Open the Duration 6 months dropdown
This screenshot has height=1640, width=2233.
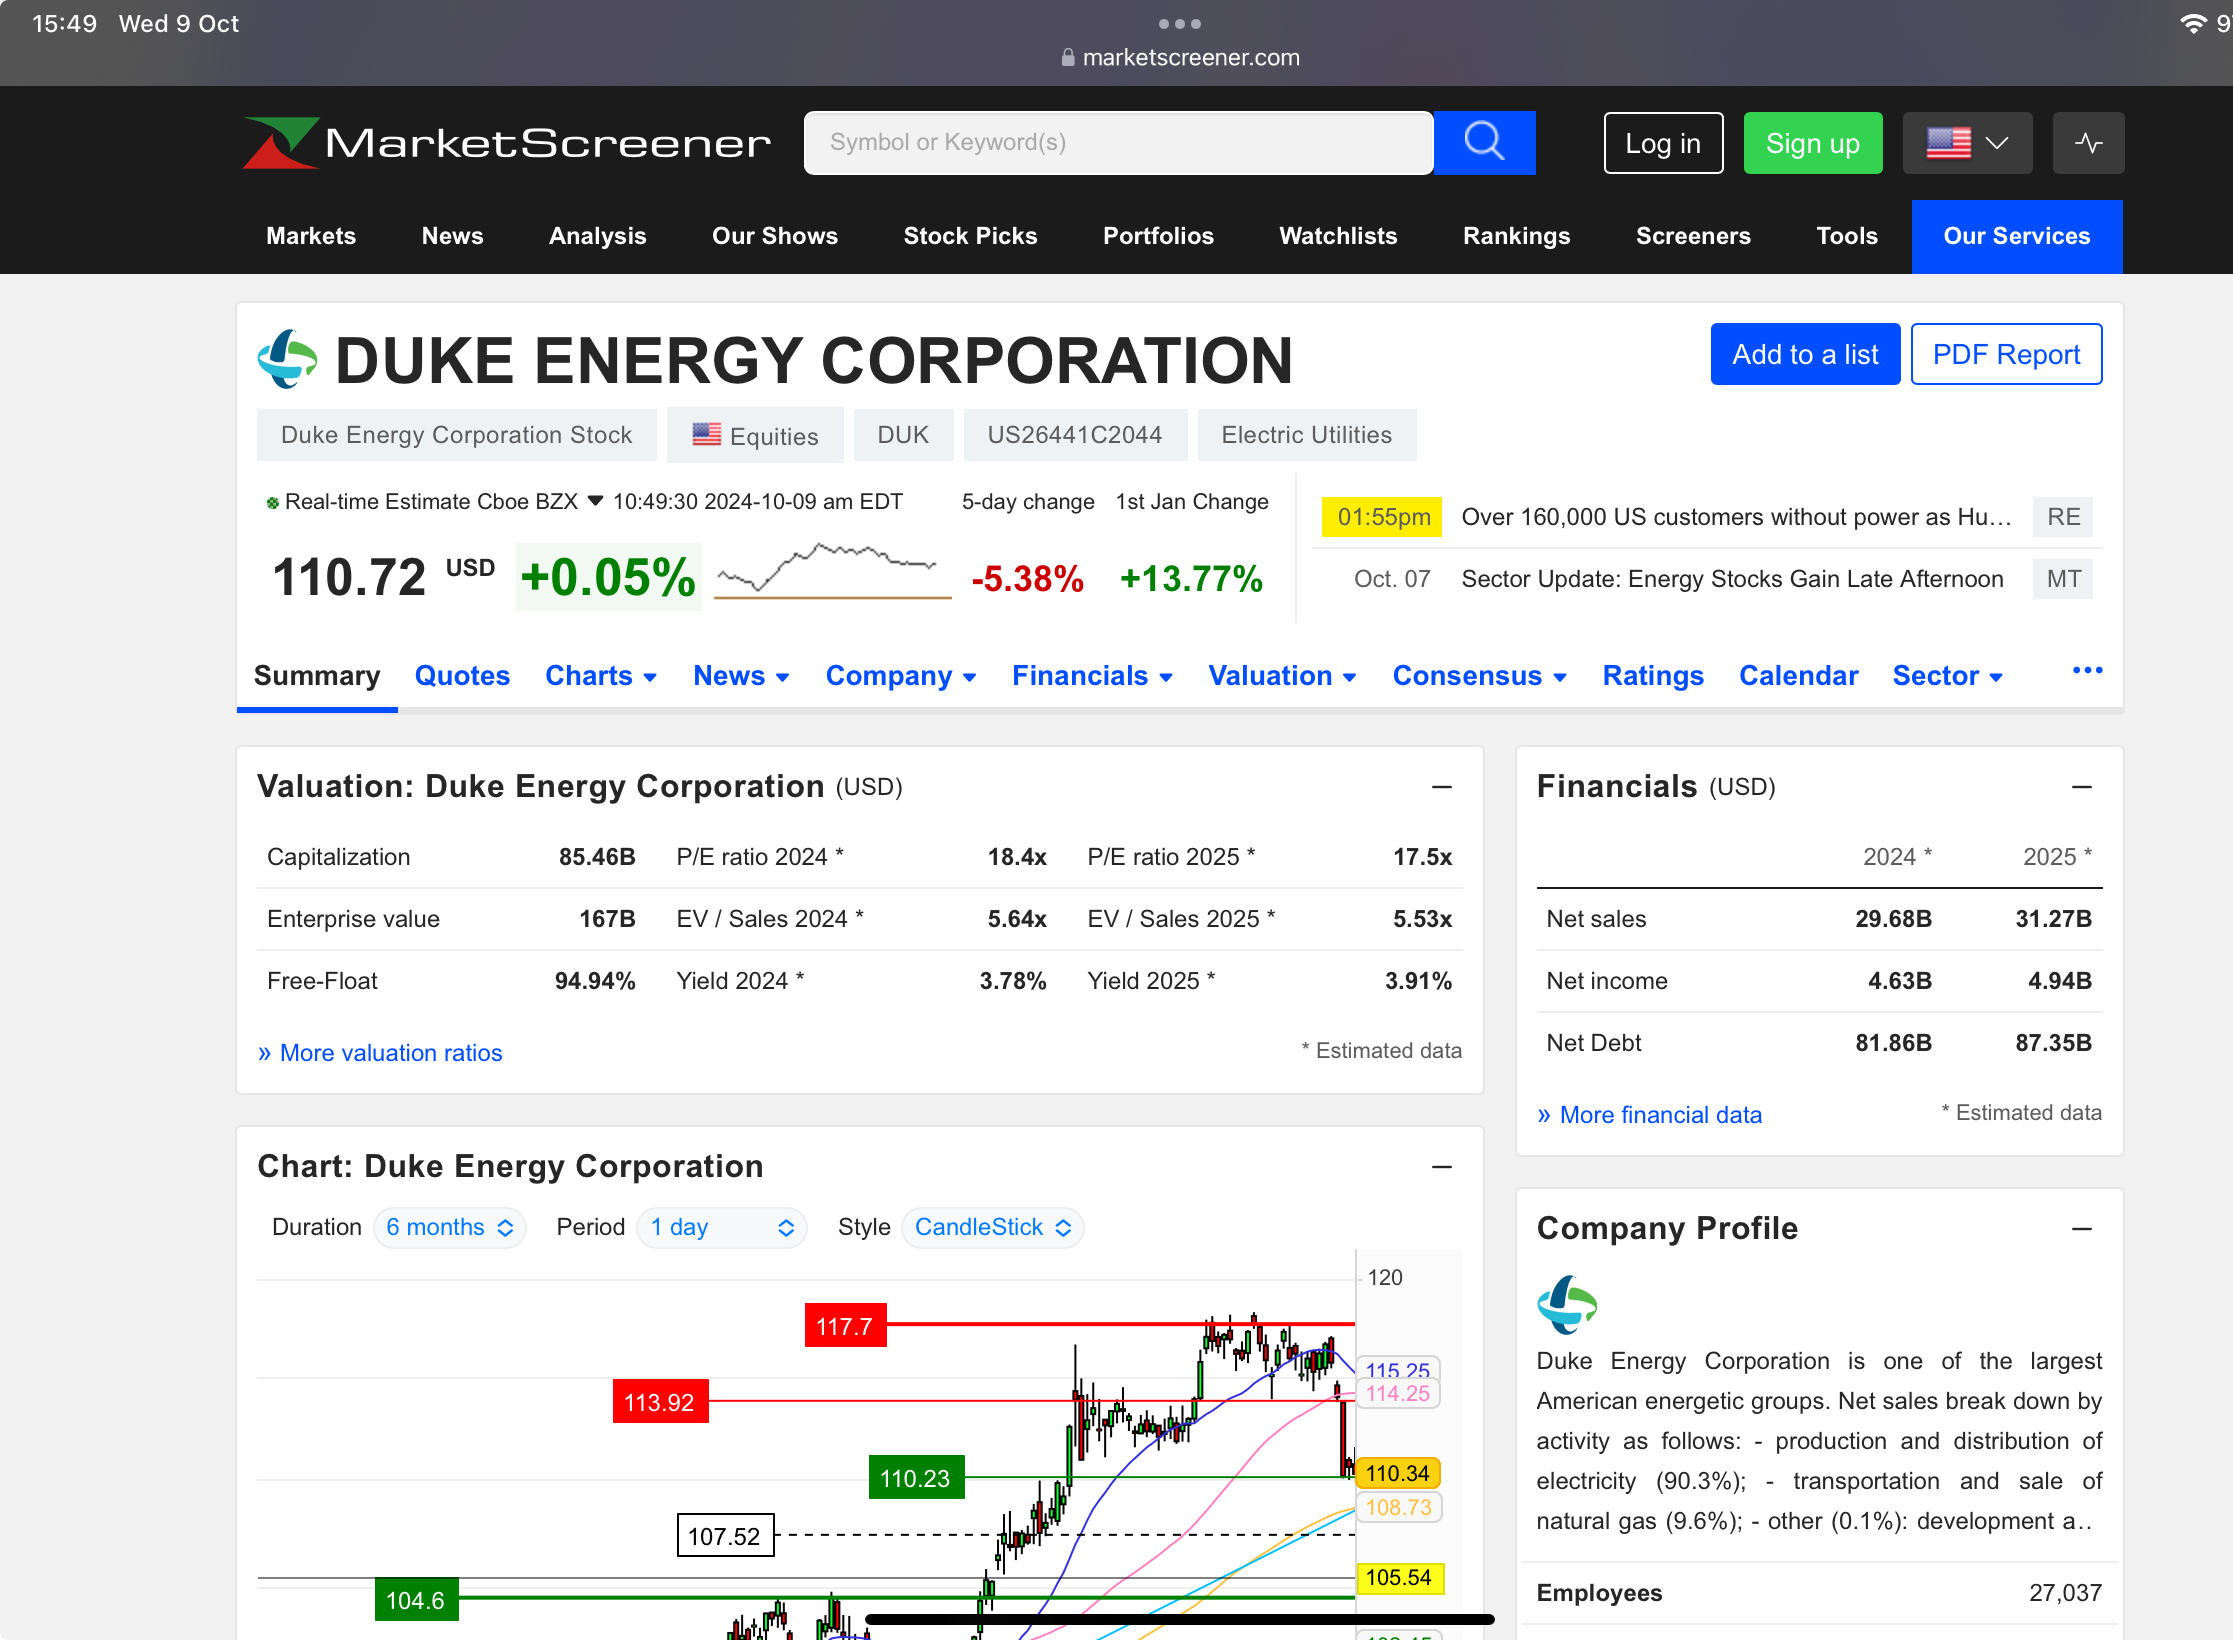pyautogui.click(x=449, y=1227)
